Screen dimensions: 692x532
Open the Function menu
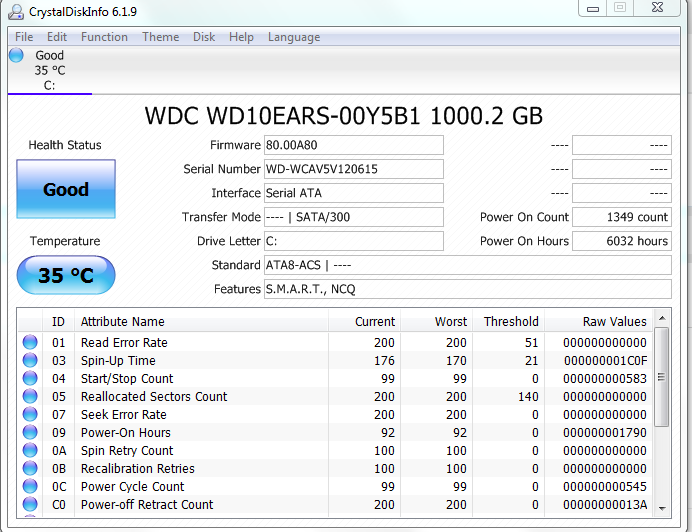(x=104, y=37)
